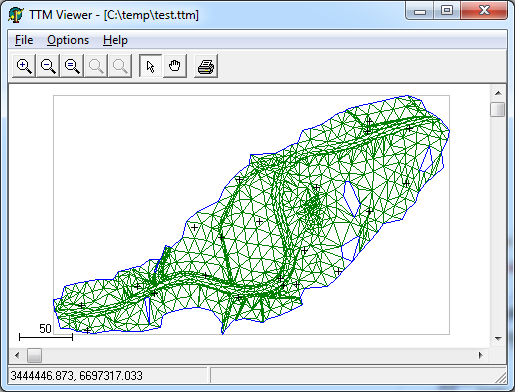Open the Help menu
This screenshot has width=515, height=392.
click(x=115, y=40)
